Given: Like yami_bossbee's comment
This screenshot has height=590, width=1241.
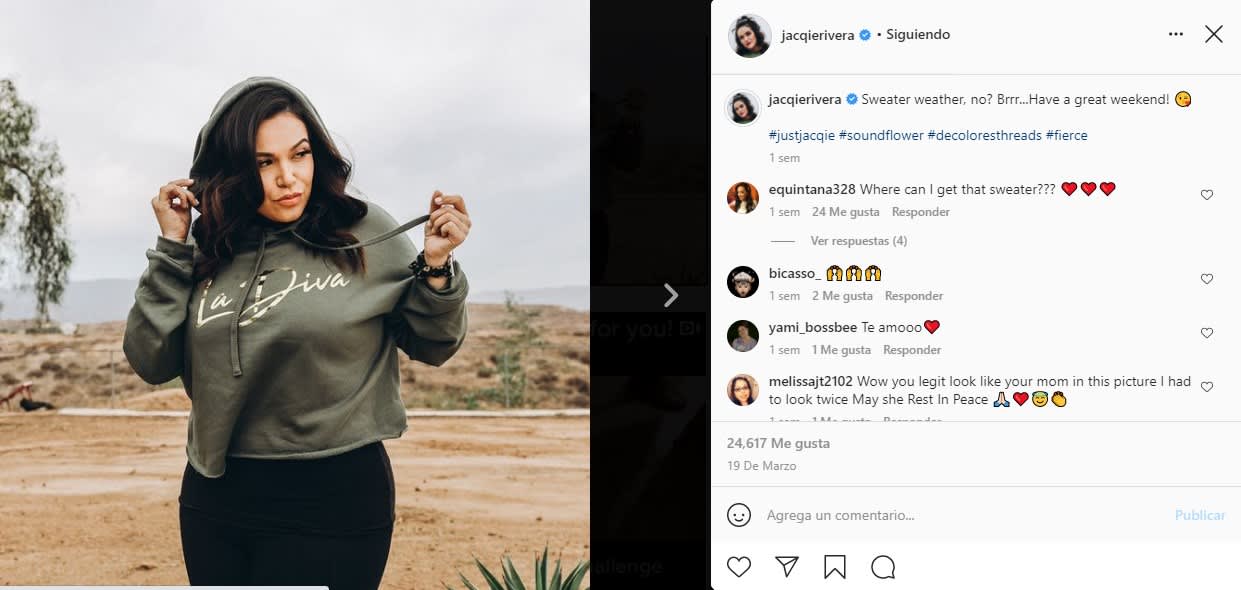Looking at the screenshot, I should coord(1206,333).
